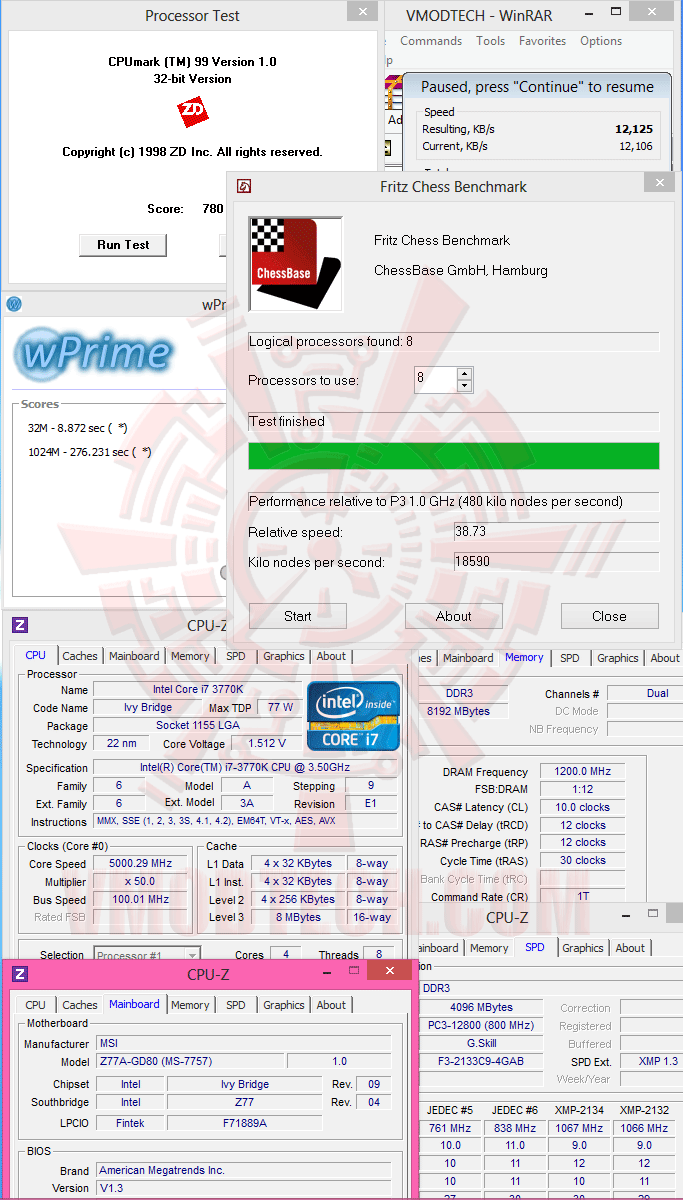
Task: Select Memory tab in CPU-Z SPD window
Action: [489, 948]
